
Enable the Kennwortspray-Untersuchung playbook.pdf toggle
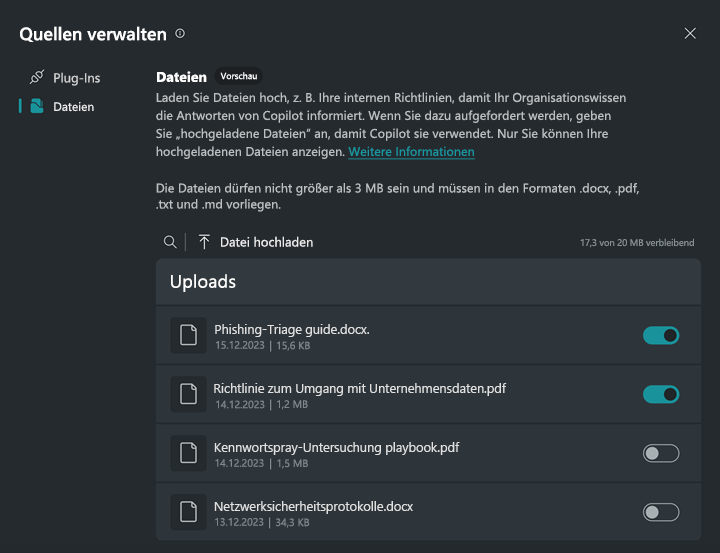(661, 453)
